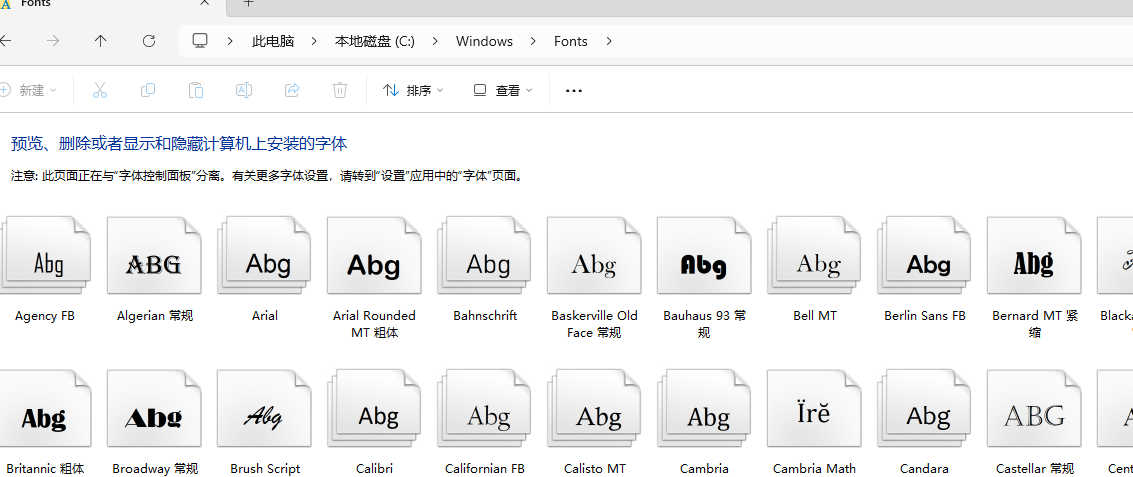Screen dimensions: 1133x477
Task: Select Arial Rounded MT bold font icon
Action: pos(374,257)
